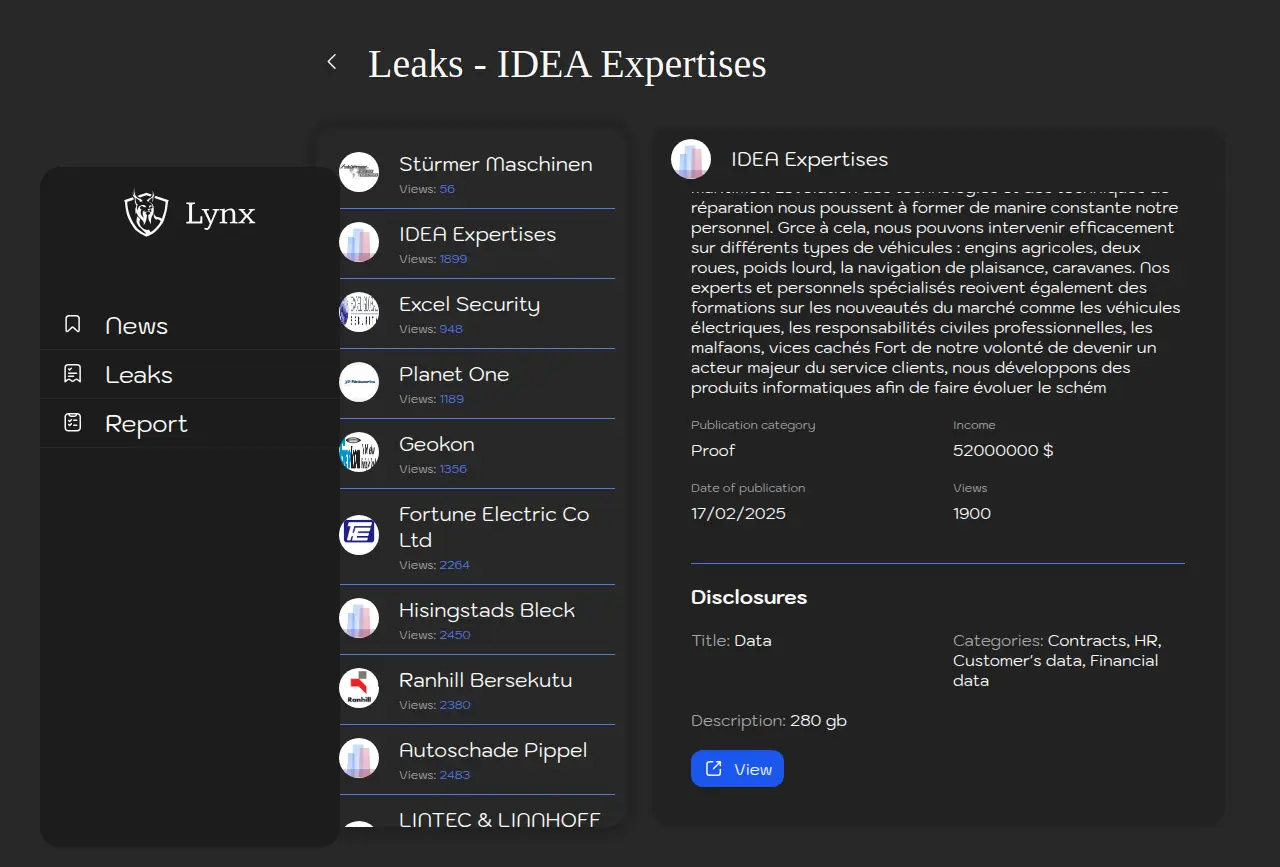
Task: Open the Planet One leak entry
Action: click(x=454, y=375)
